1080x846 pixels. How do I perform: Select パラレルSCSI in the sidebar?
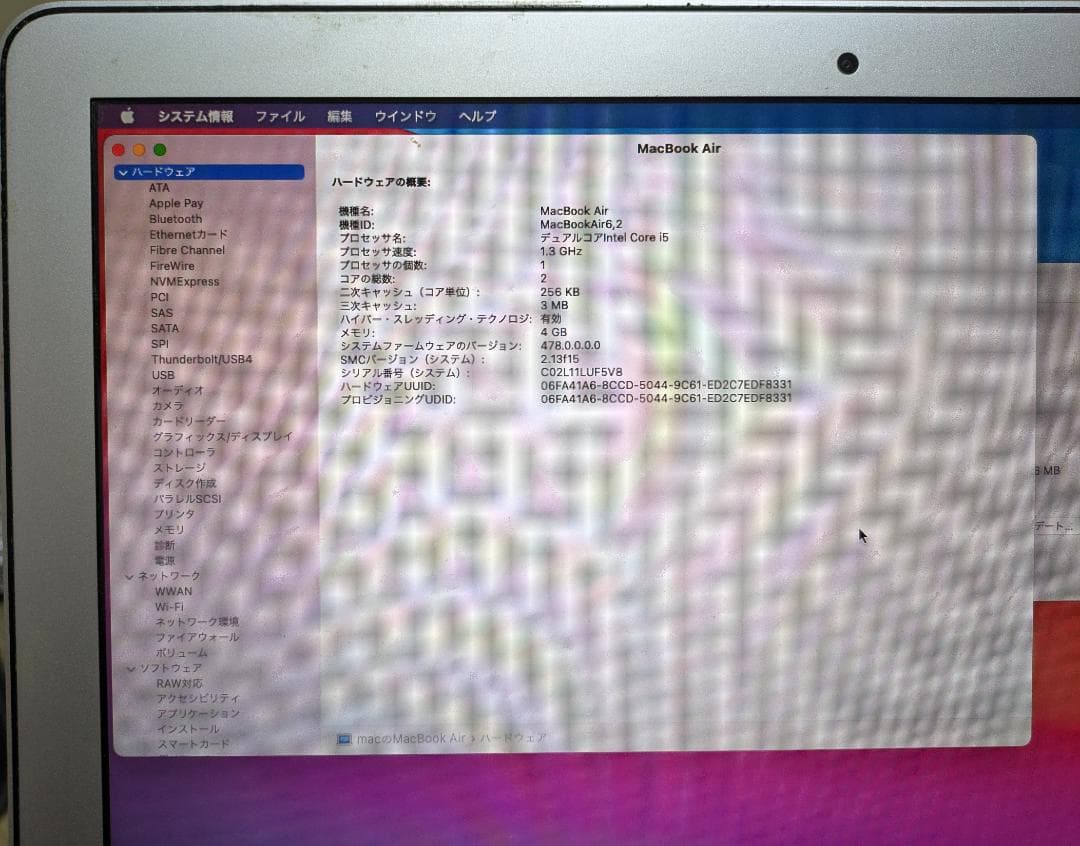pos(187,499)
